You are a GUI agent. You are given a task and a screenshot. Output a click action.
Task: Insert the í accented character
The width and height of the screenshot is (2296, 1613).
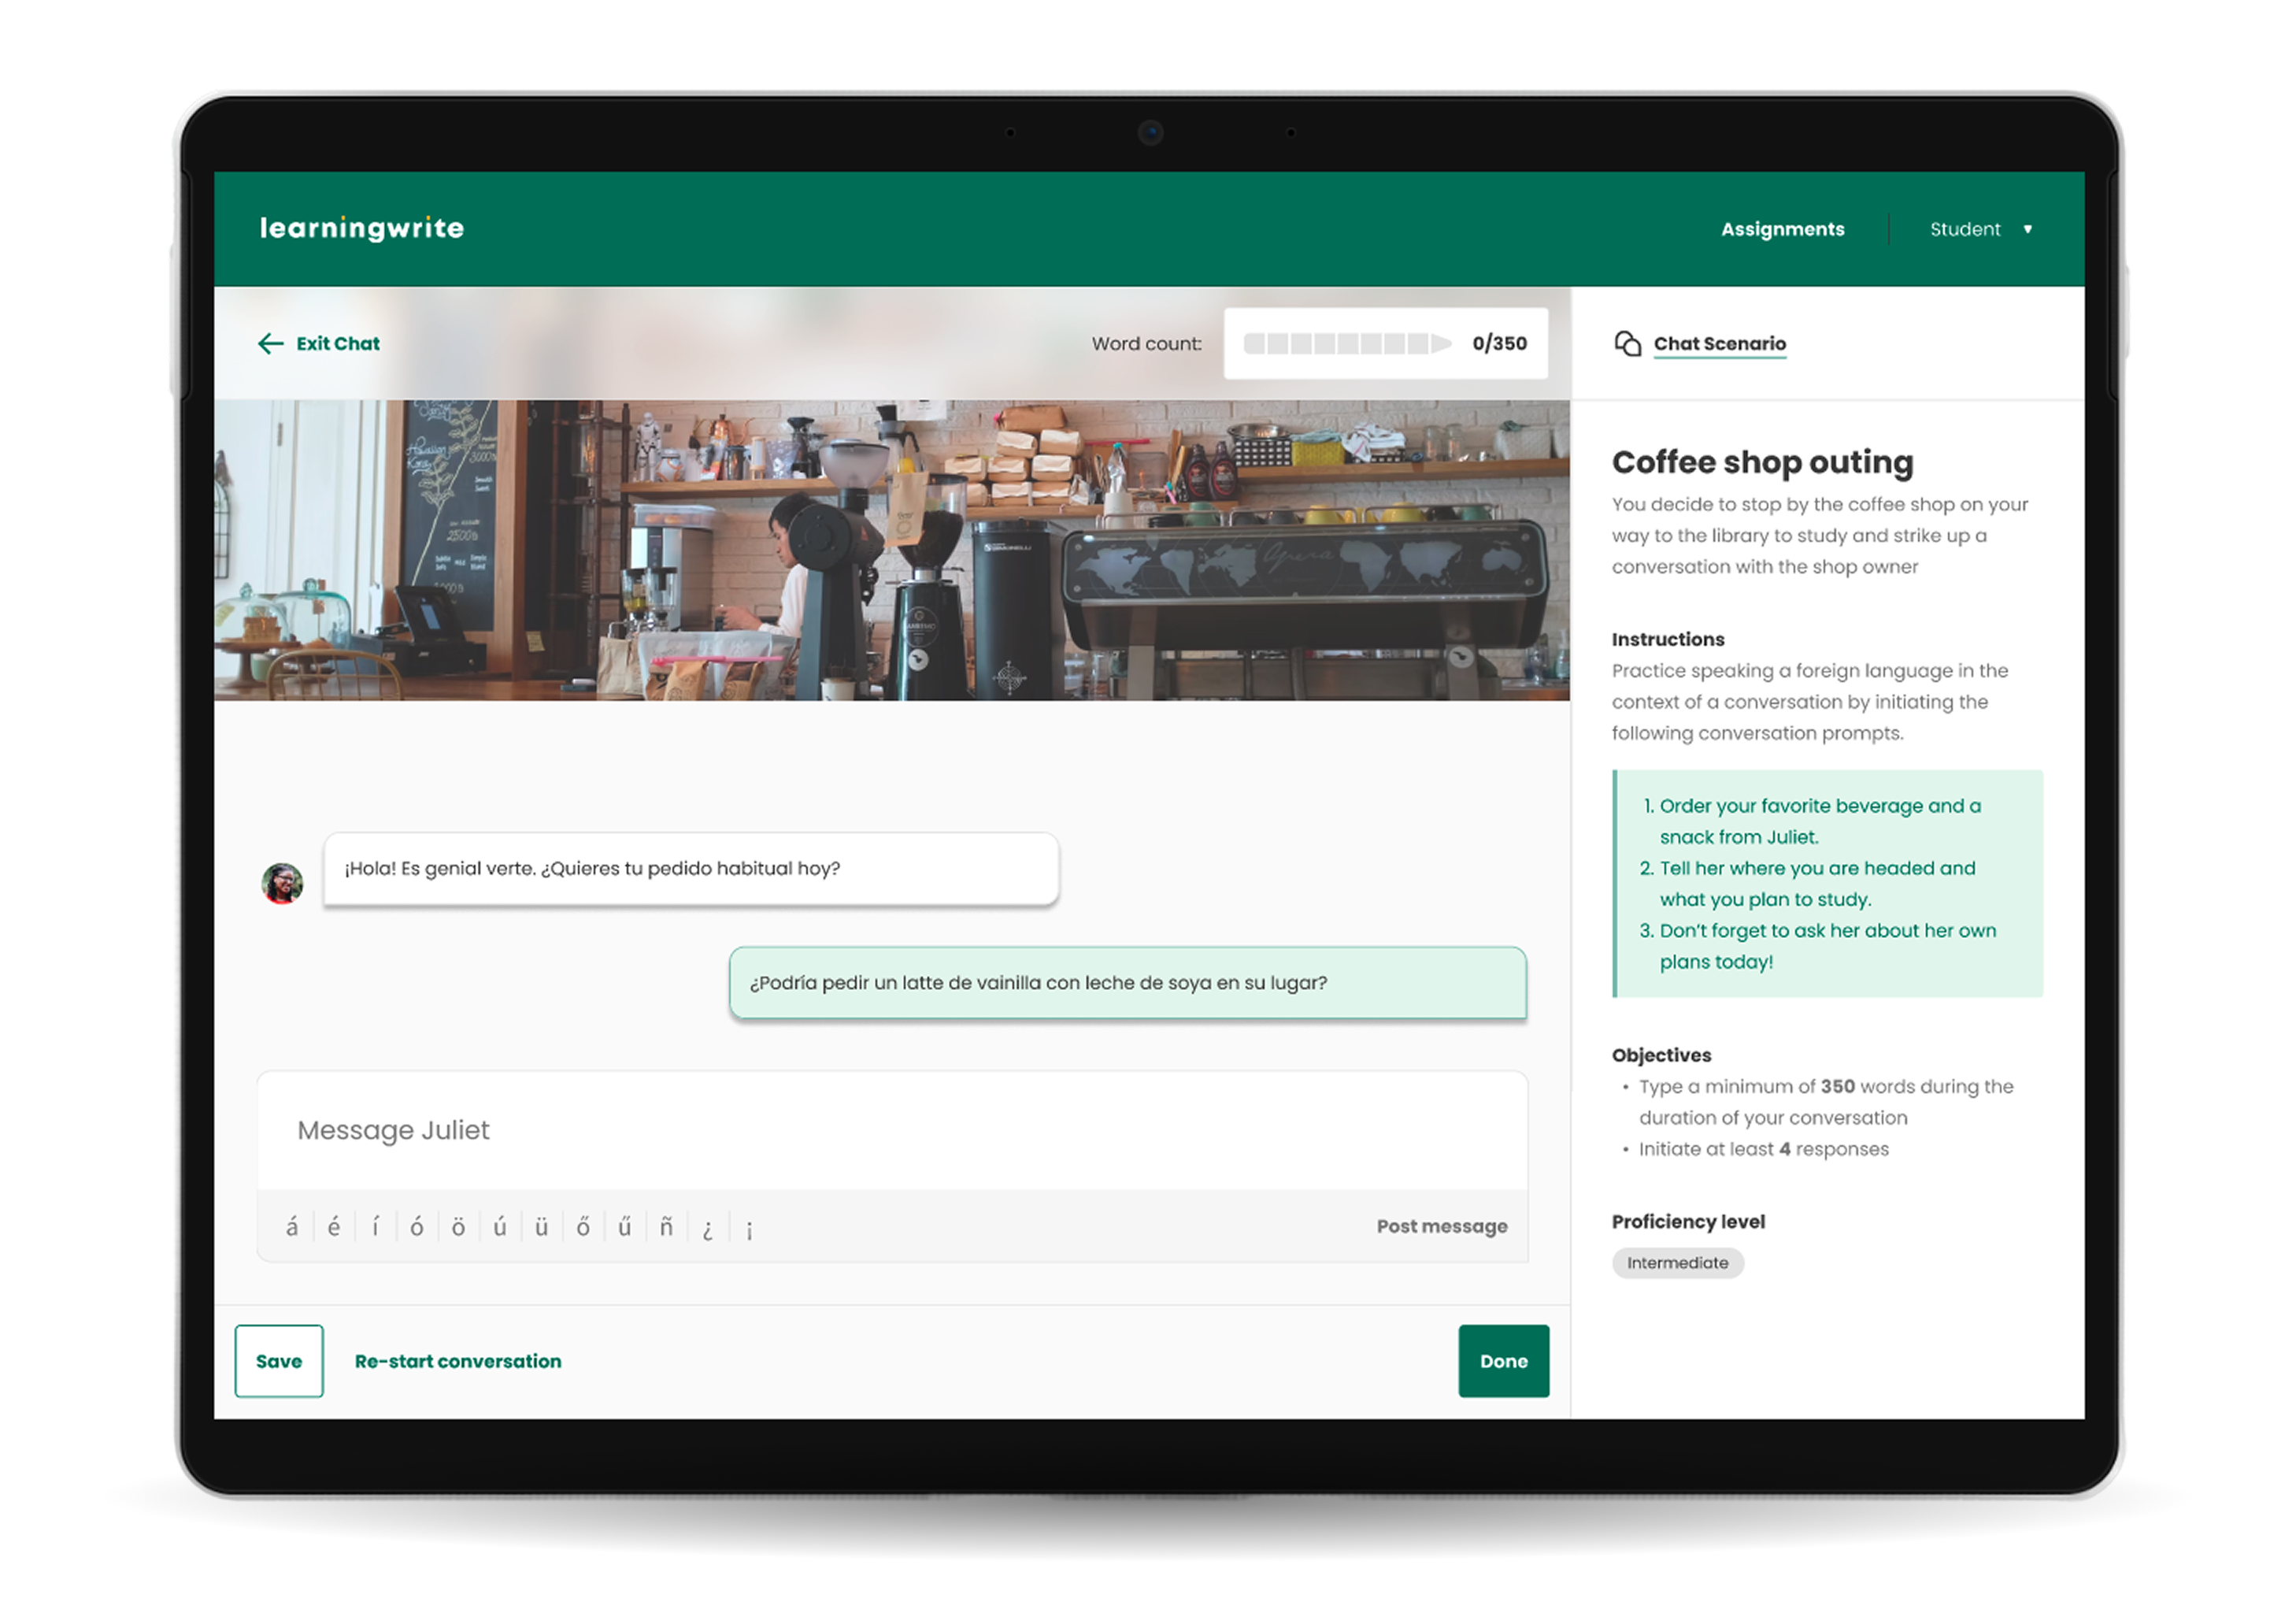(376, 1226)
